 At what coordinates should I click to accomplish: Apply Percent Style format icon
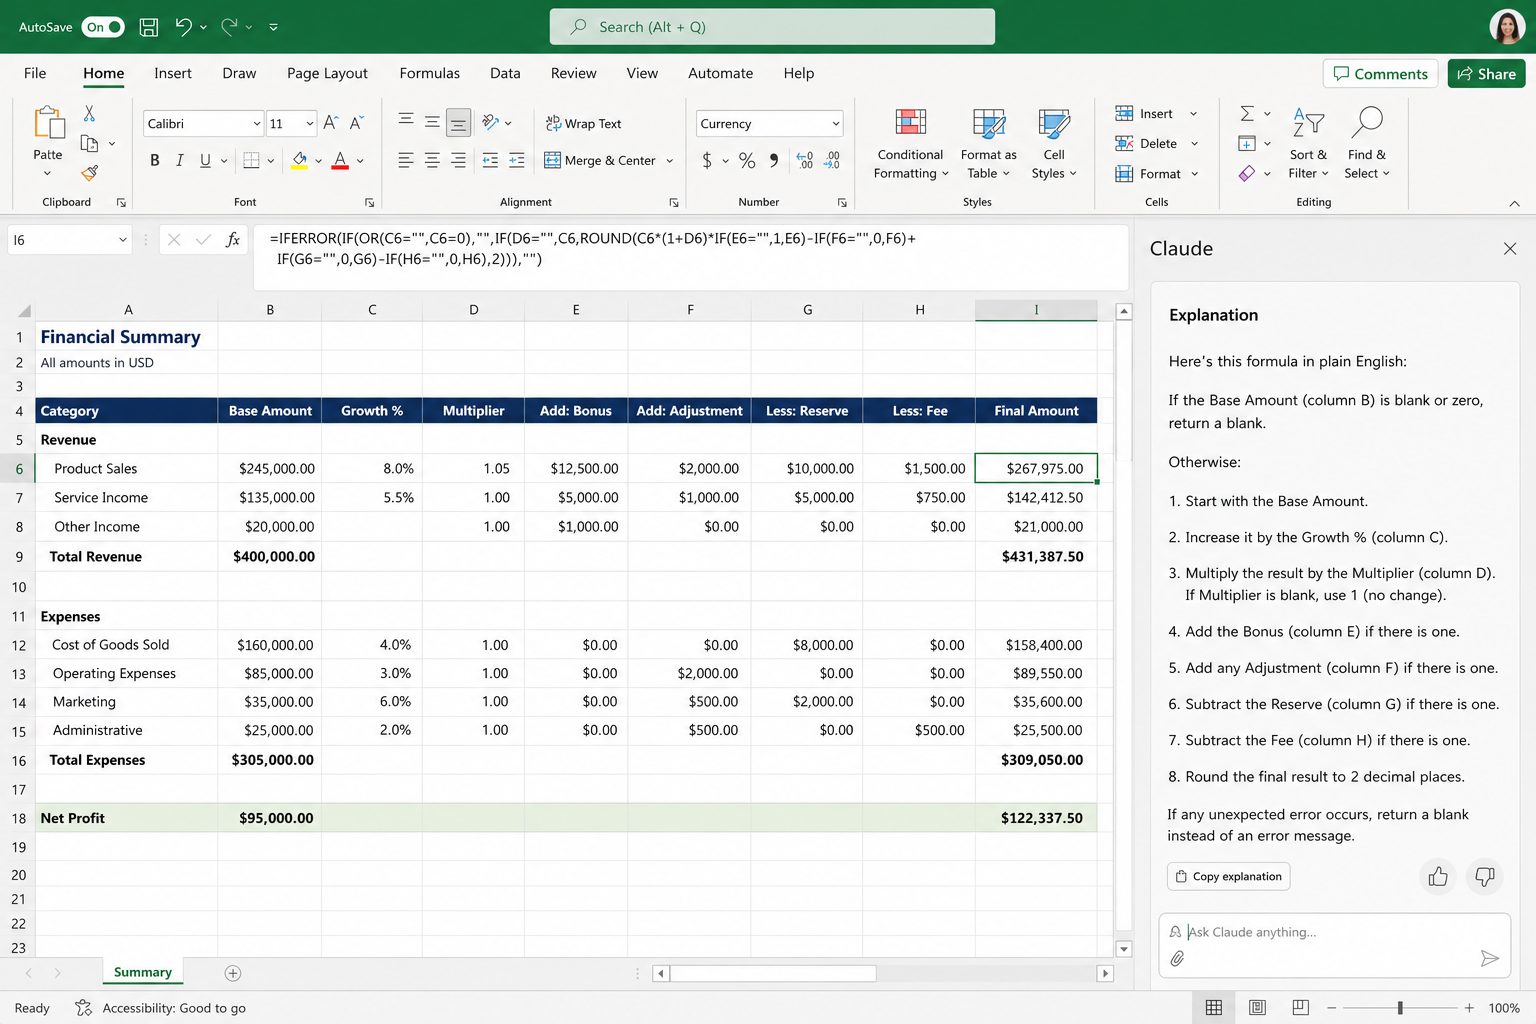pos(747,160)
